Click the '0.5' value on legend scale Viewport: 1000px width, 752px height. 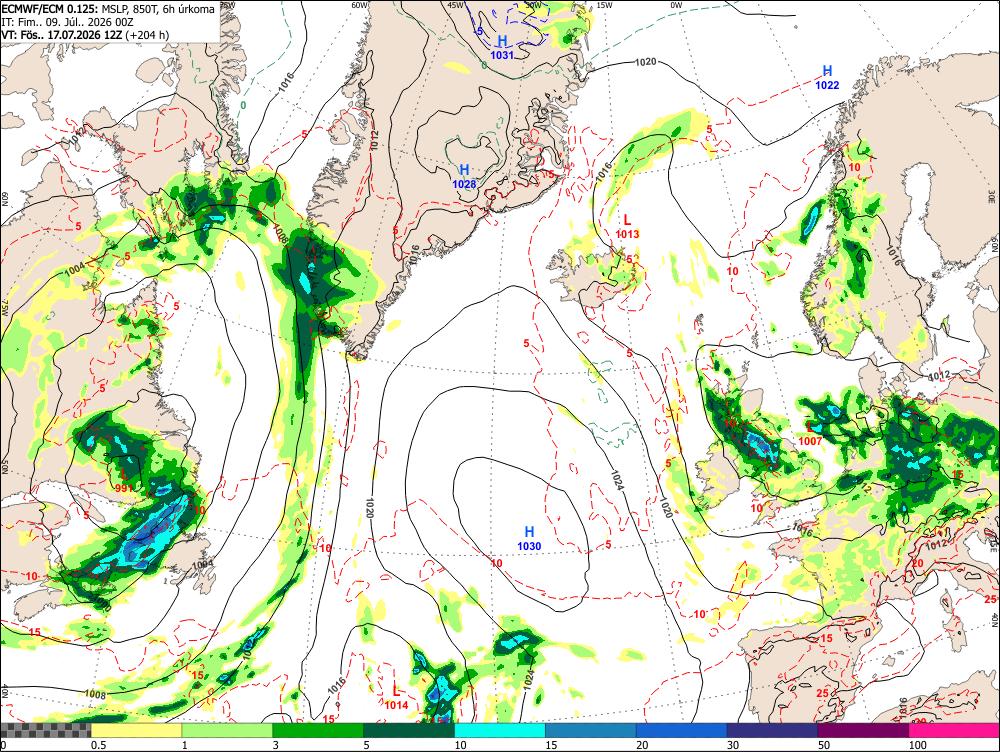(x=98, y=745)
